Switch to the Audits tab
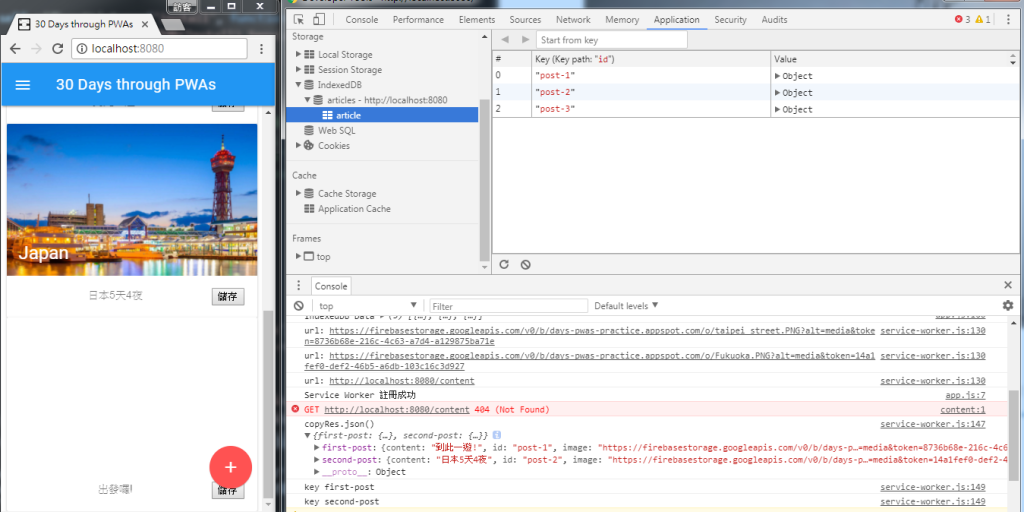The height and width of the screenshot is (512, 1024). [x=774, y=20]
